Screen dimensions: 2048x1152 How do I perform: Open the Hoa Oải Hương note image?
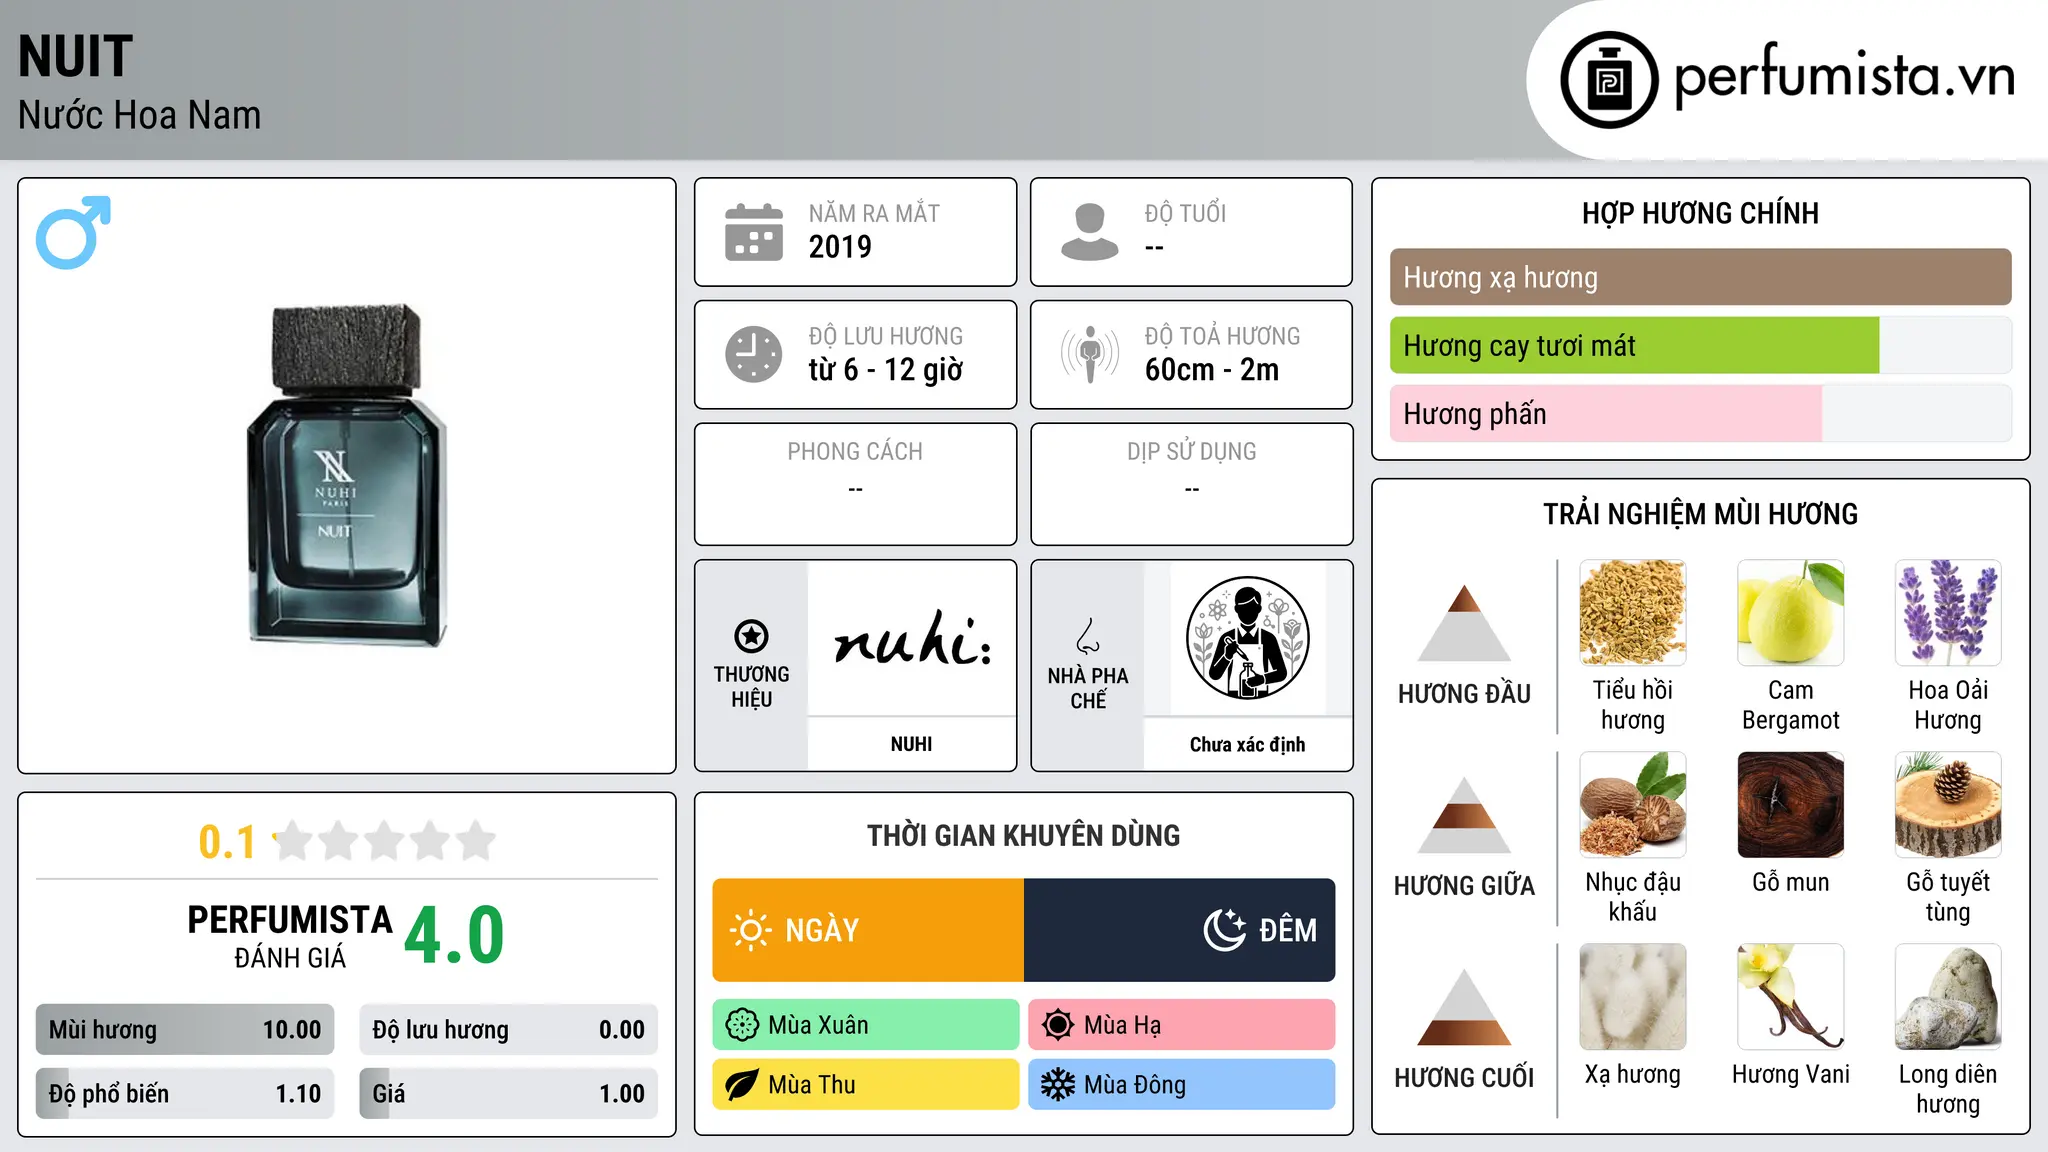[1947, 613]
